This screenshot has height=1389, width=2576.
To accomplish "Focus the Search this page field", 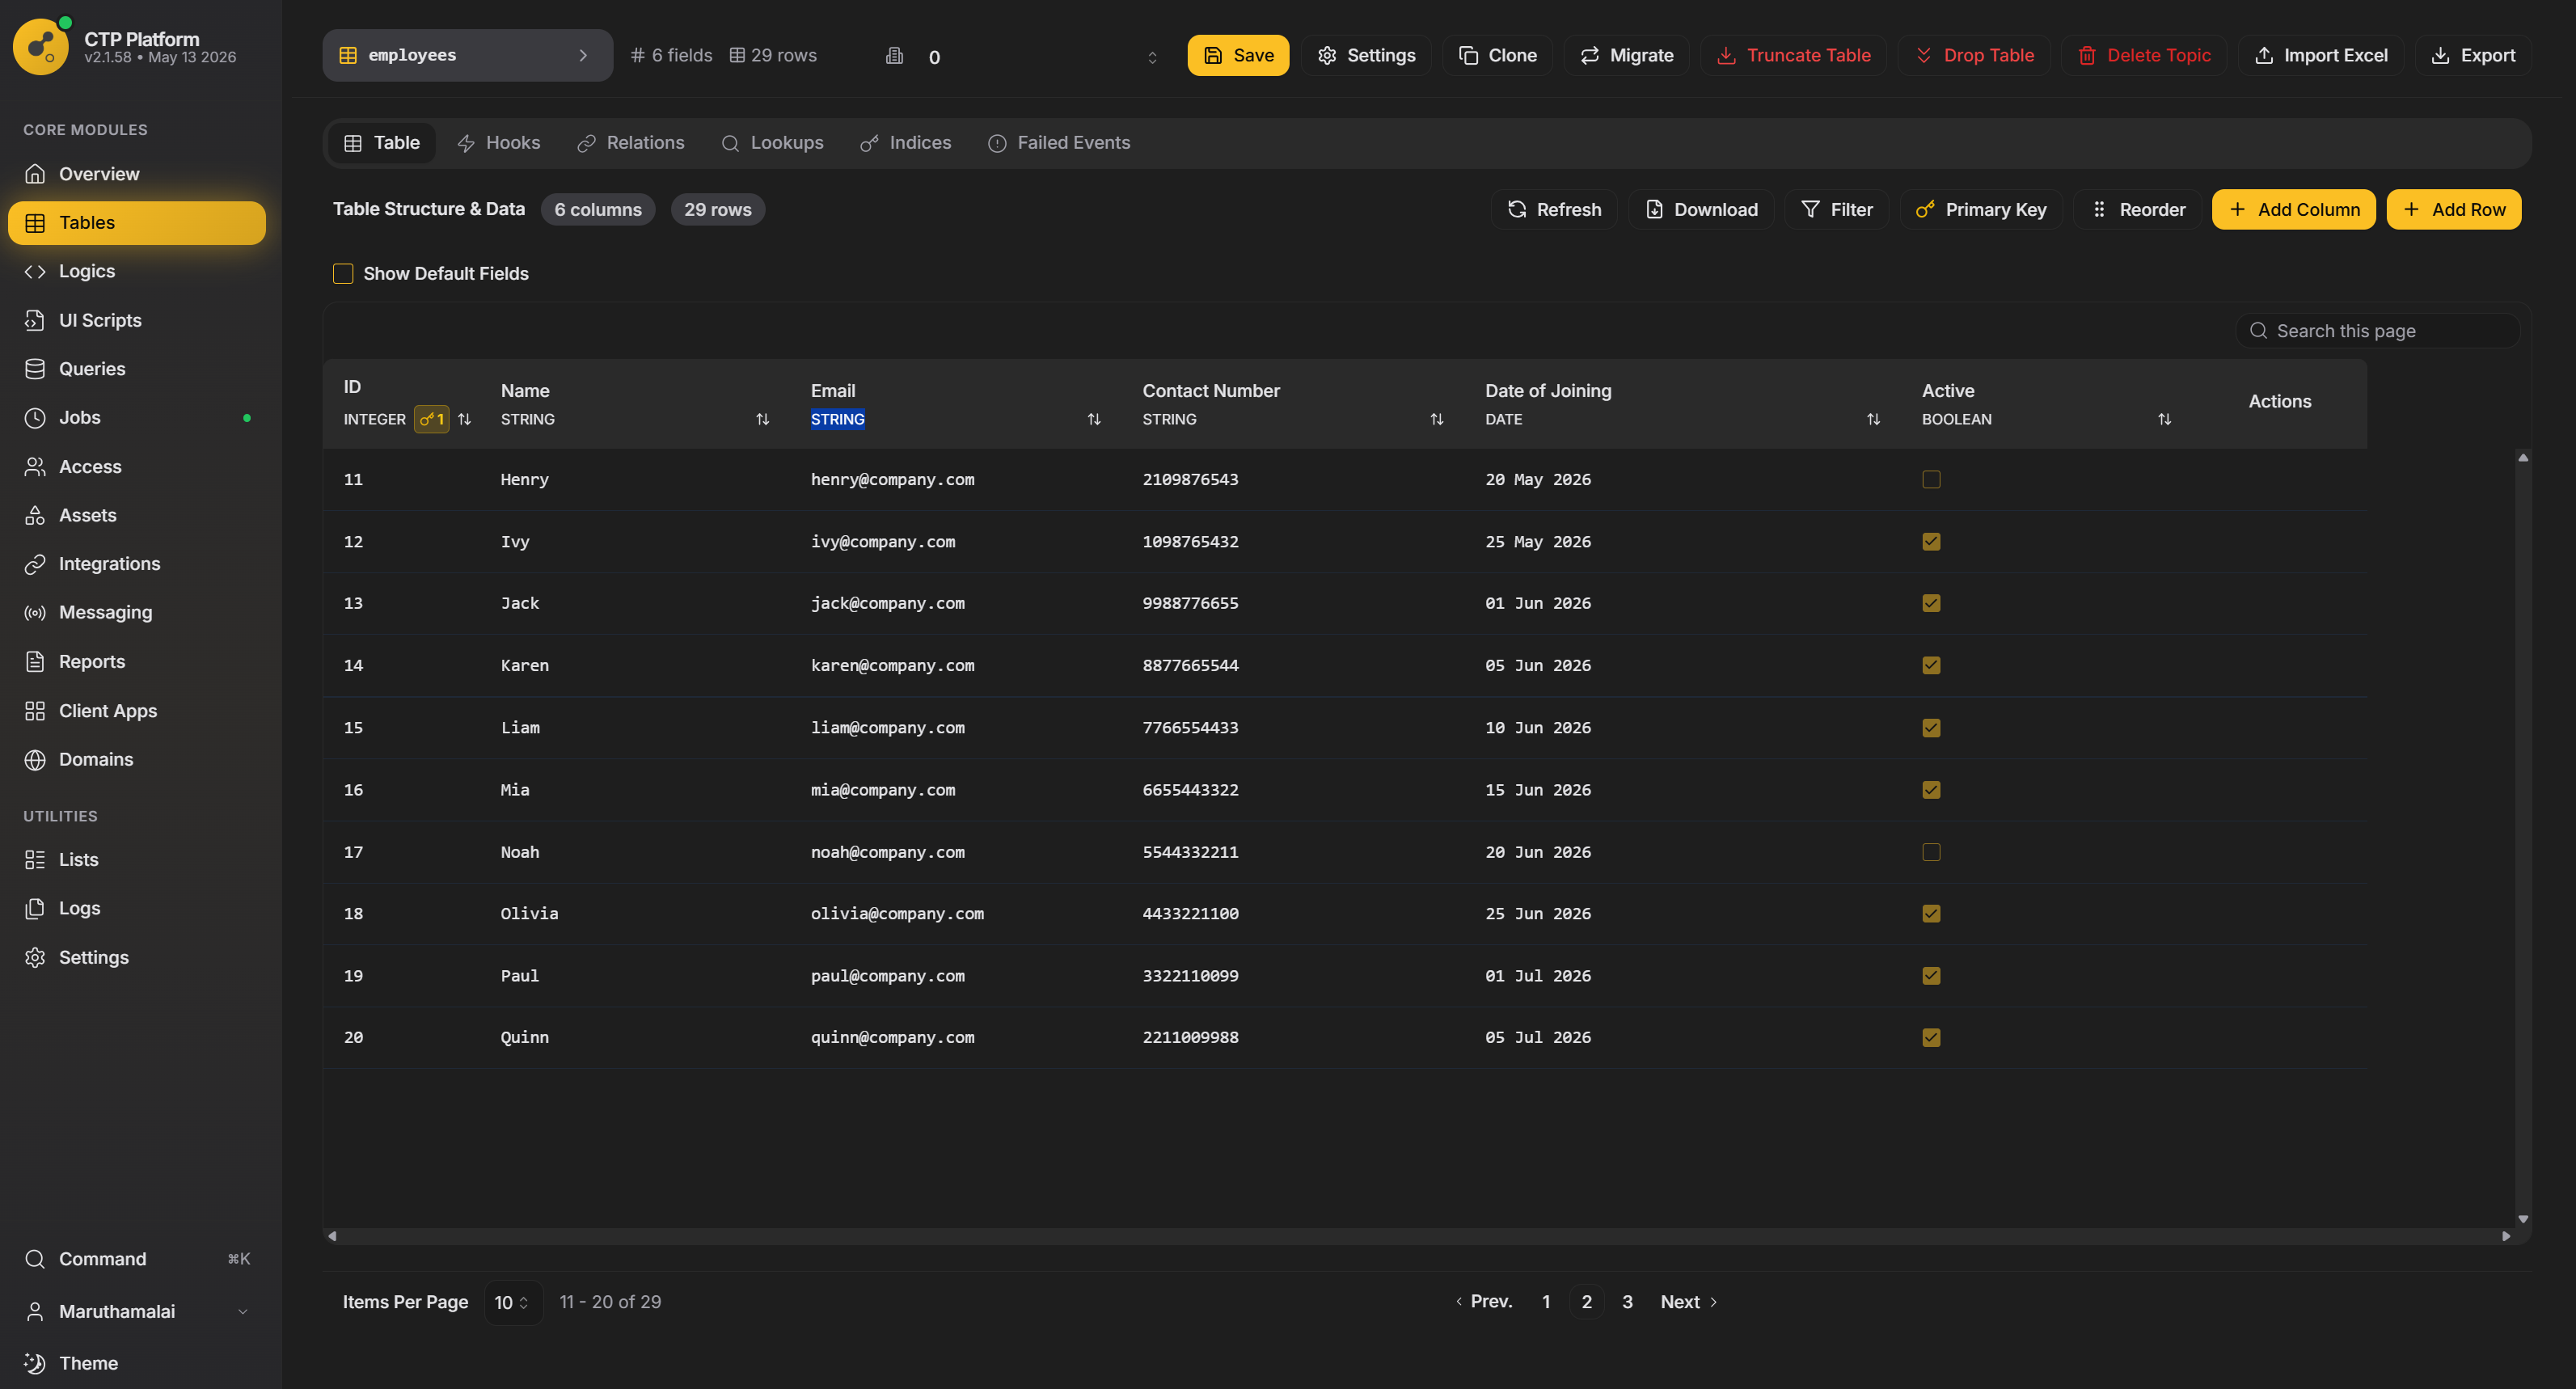I will (x=2378, y=331).
